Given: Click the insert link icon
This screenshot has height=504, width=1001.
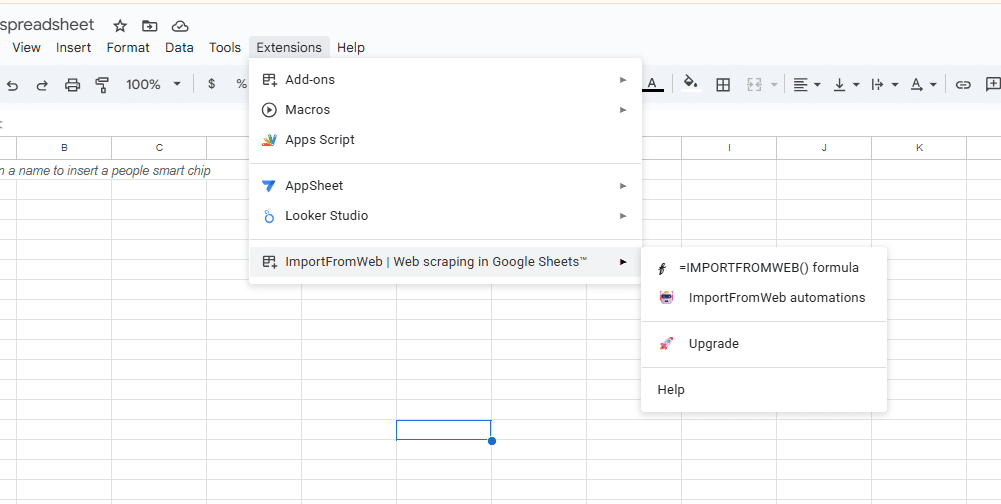Looking at the screenshot, I should (963, 85).
